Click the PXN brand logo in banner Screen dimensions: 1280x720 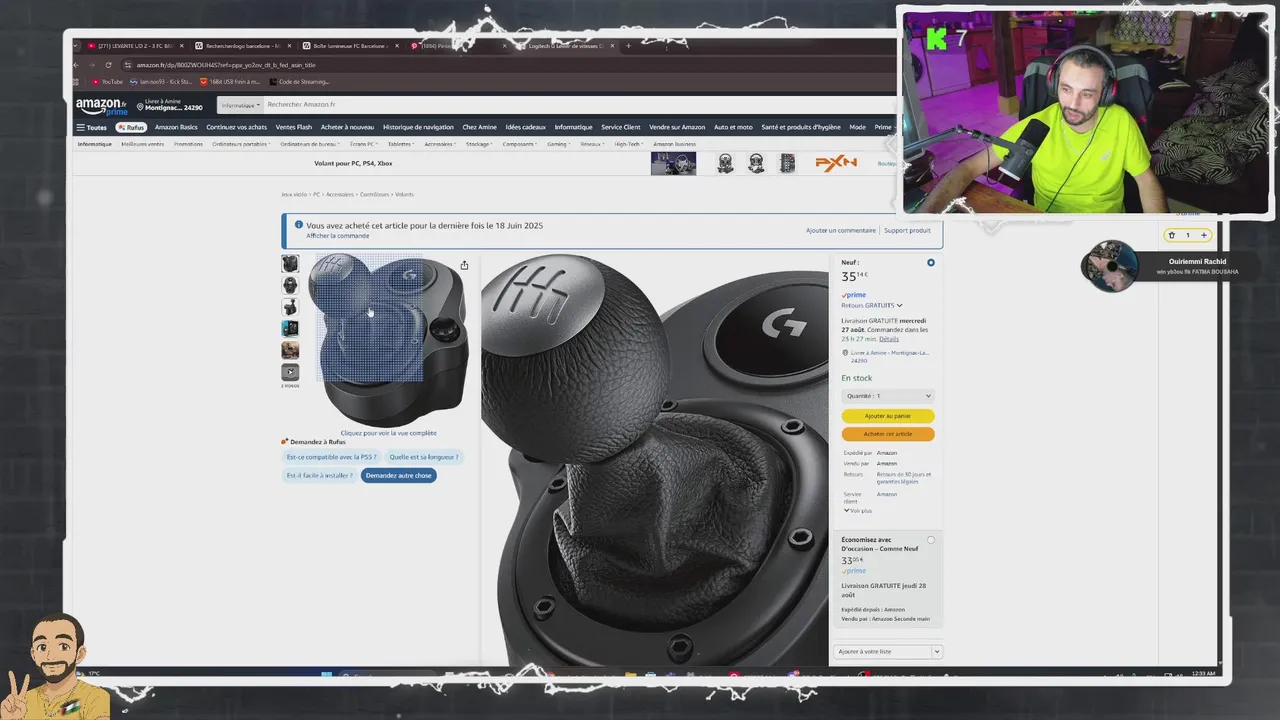click(x=835, y=163)
